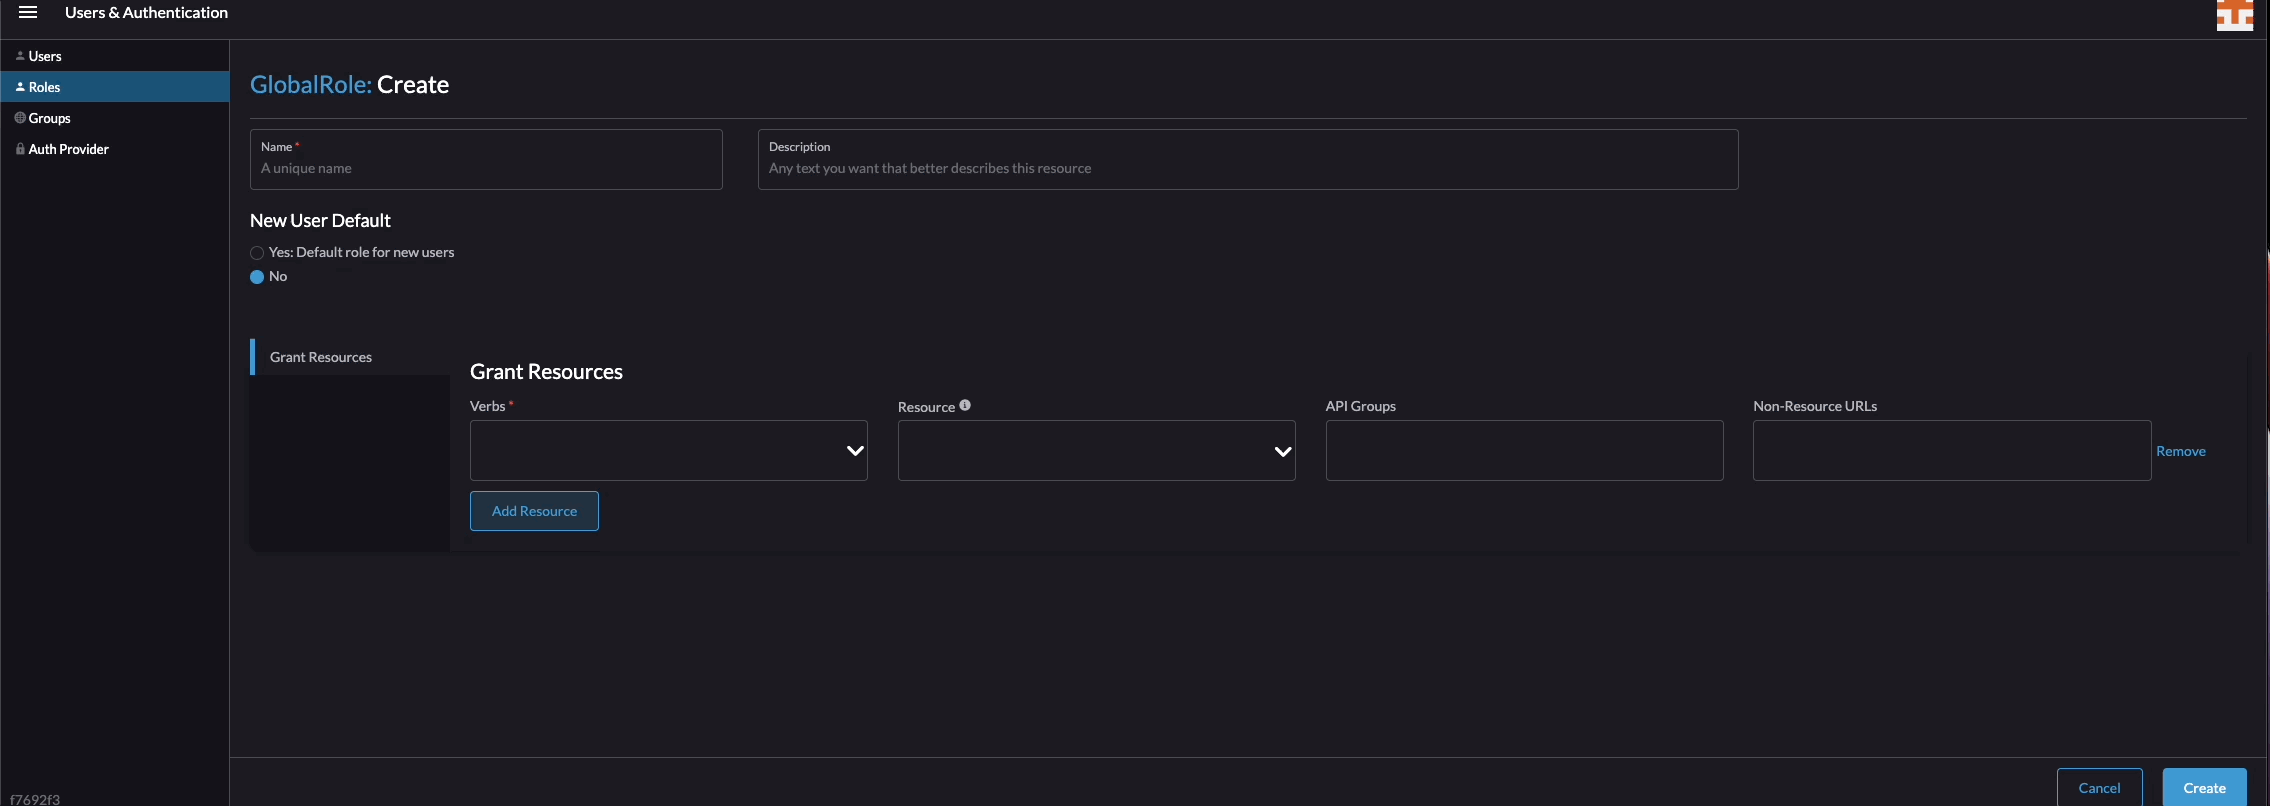
Task: Select the 'No' radio option
Action: tap(257, 277)
